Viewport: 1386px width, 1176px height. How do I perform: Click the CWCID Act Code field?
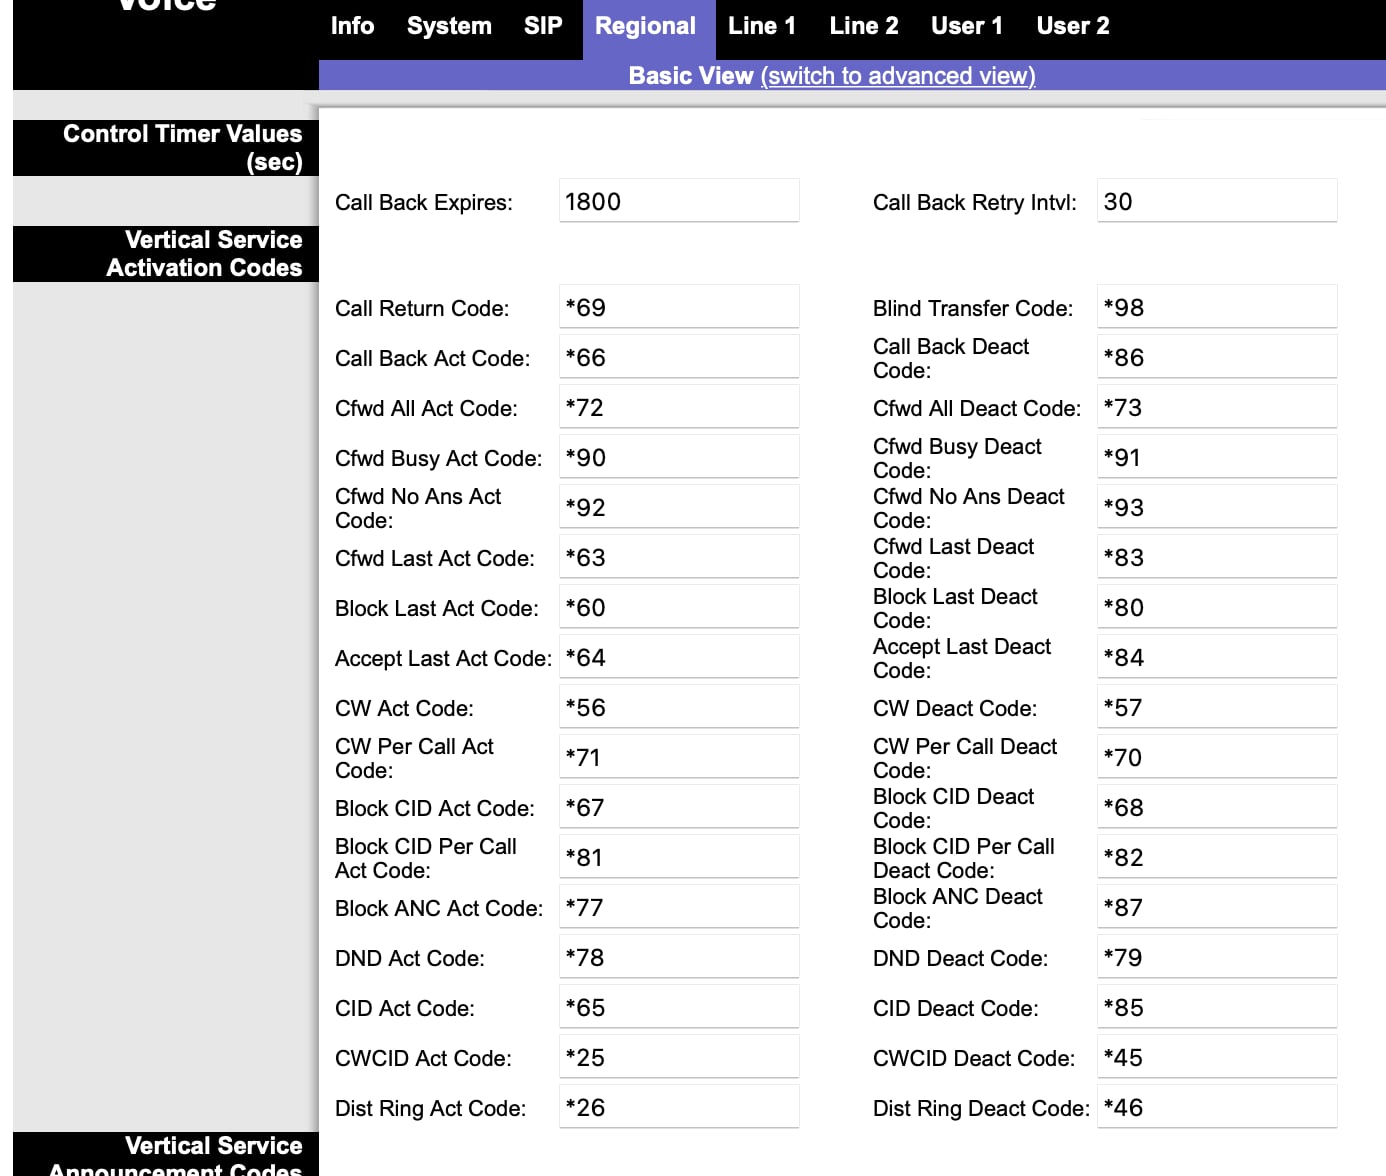point(679,1057)
